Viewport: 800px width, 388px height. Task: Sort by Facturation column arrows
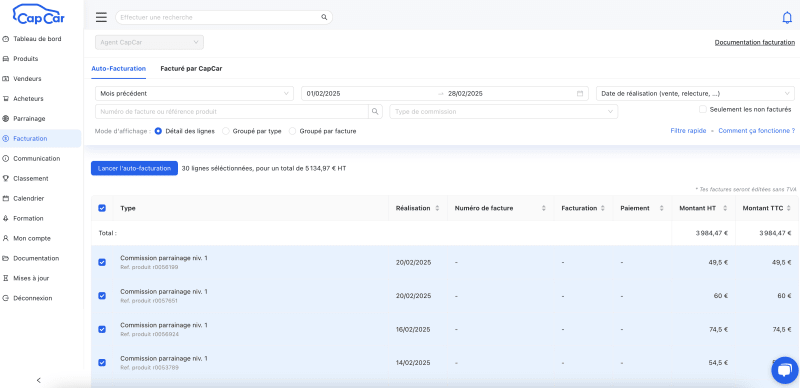(x=603, y=208)
